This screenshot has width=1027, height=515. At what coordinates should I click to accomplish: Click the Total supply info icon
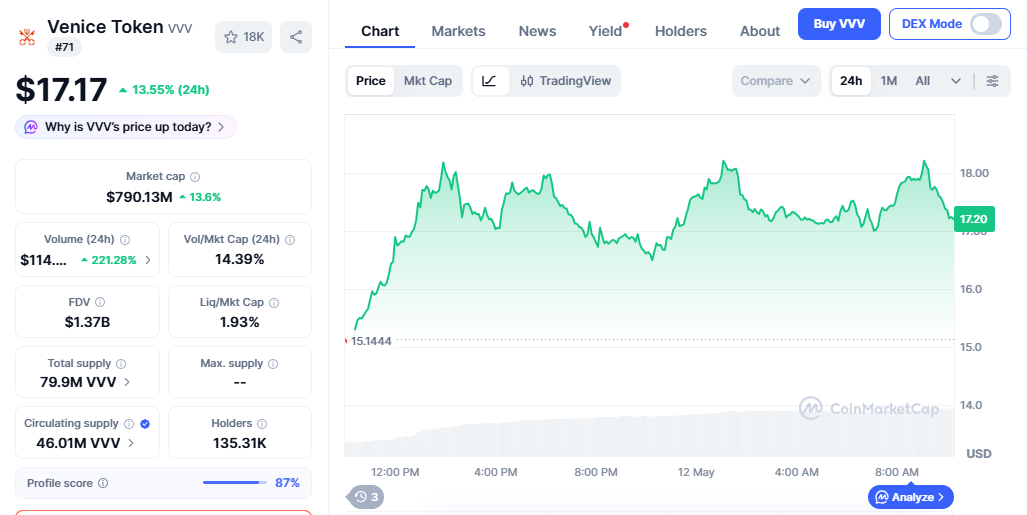[x=121, y=364]
